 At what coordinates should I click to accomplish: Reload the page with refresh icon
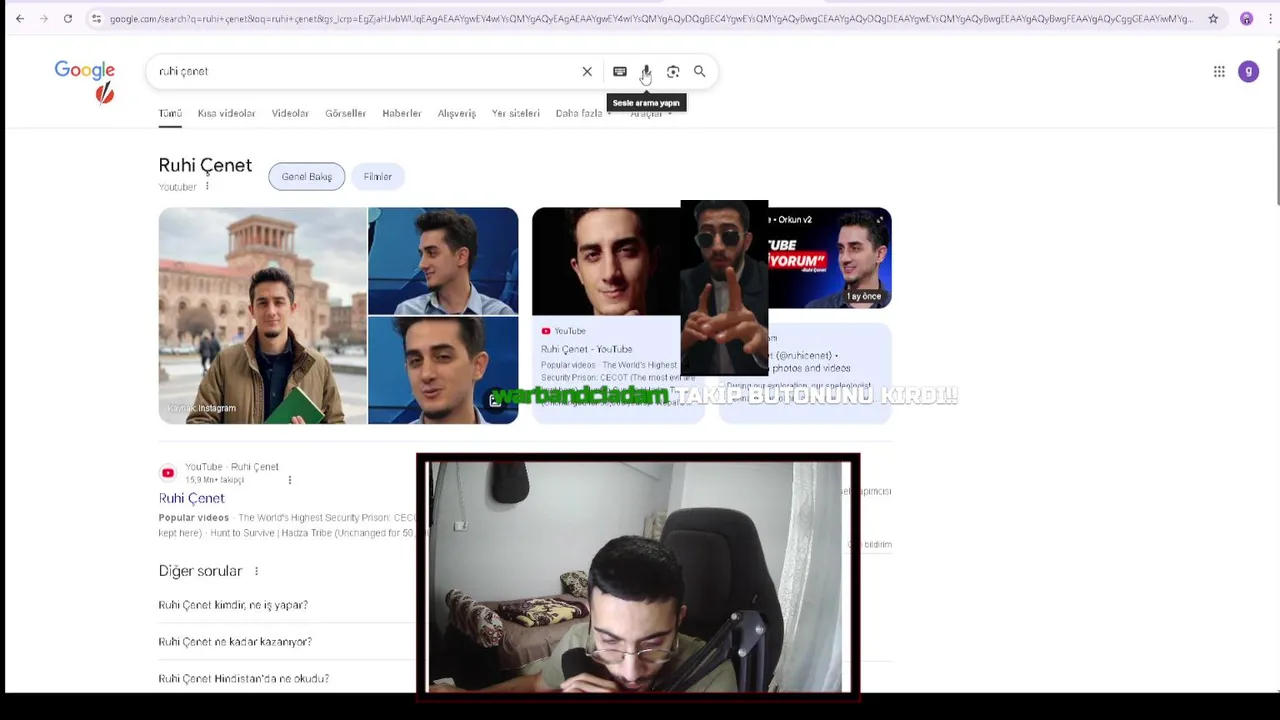click(67, 18)
